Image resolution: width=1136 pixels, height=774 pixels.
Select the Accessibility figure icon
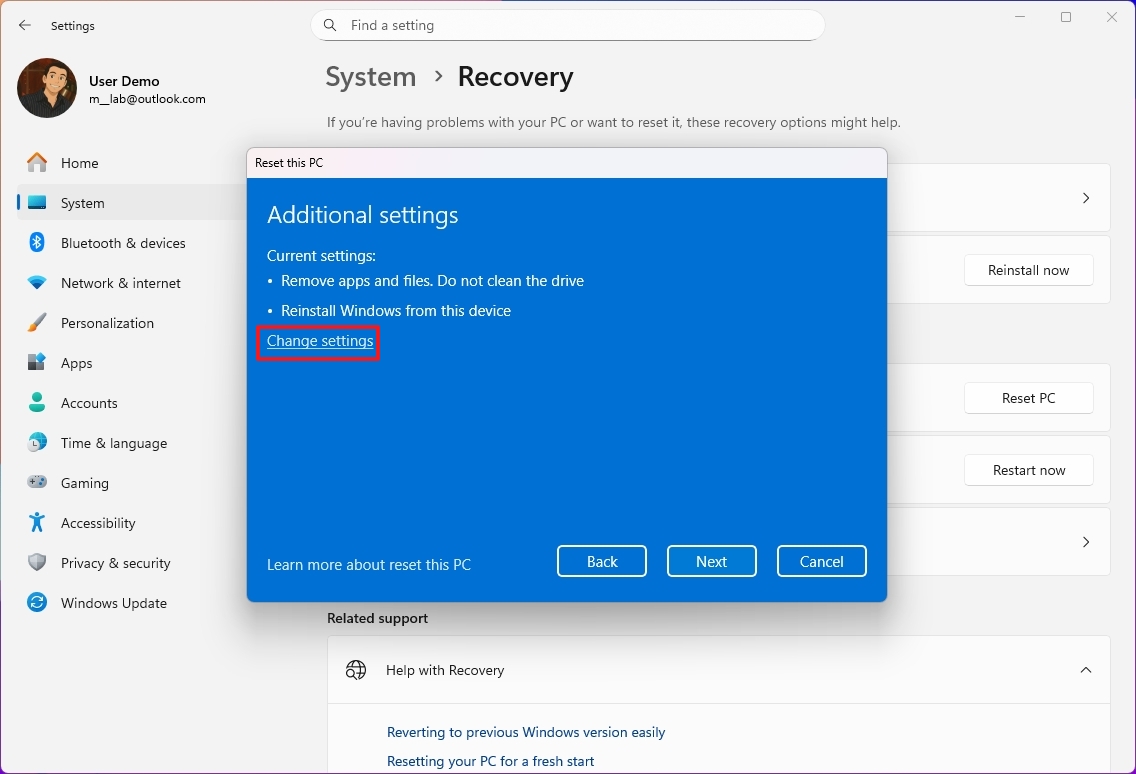[37, 523]
